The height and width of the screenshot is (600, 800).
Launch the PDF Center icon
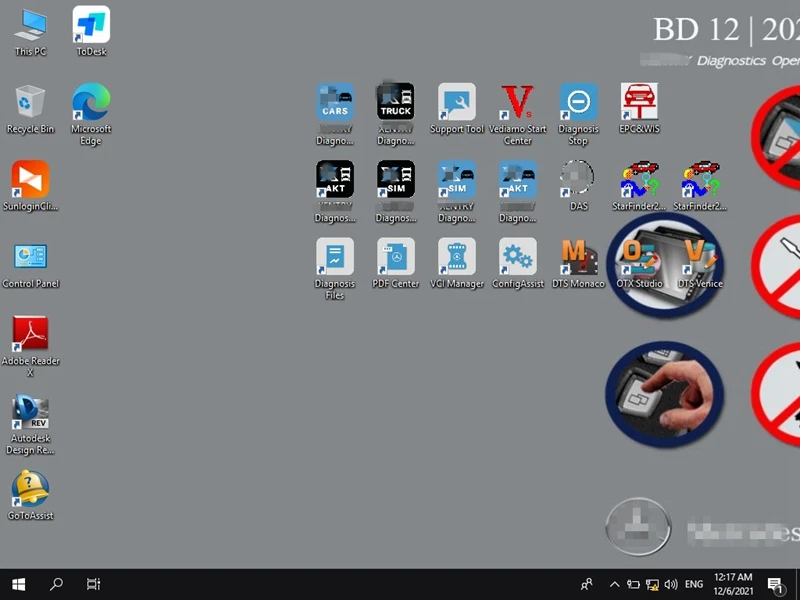tap(395, 258)
